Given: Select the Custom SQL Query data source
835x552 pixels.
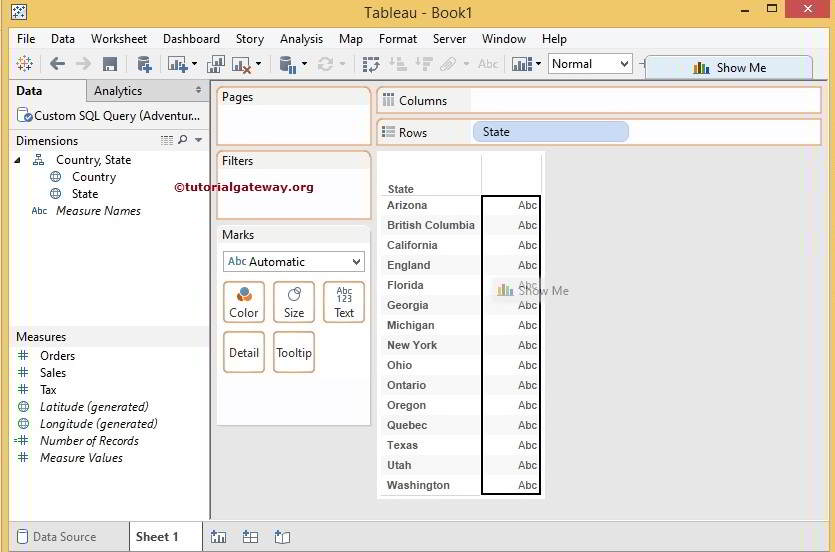Looking at the screenshot, I should coord(109,116).
